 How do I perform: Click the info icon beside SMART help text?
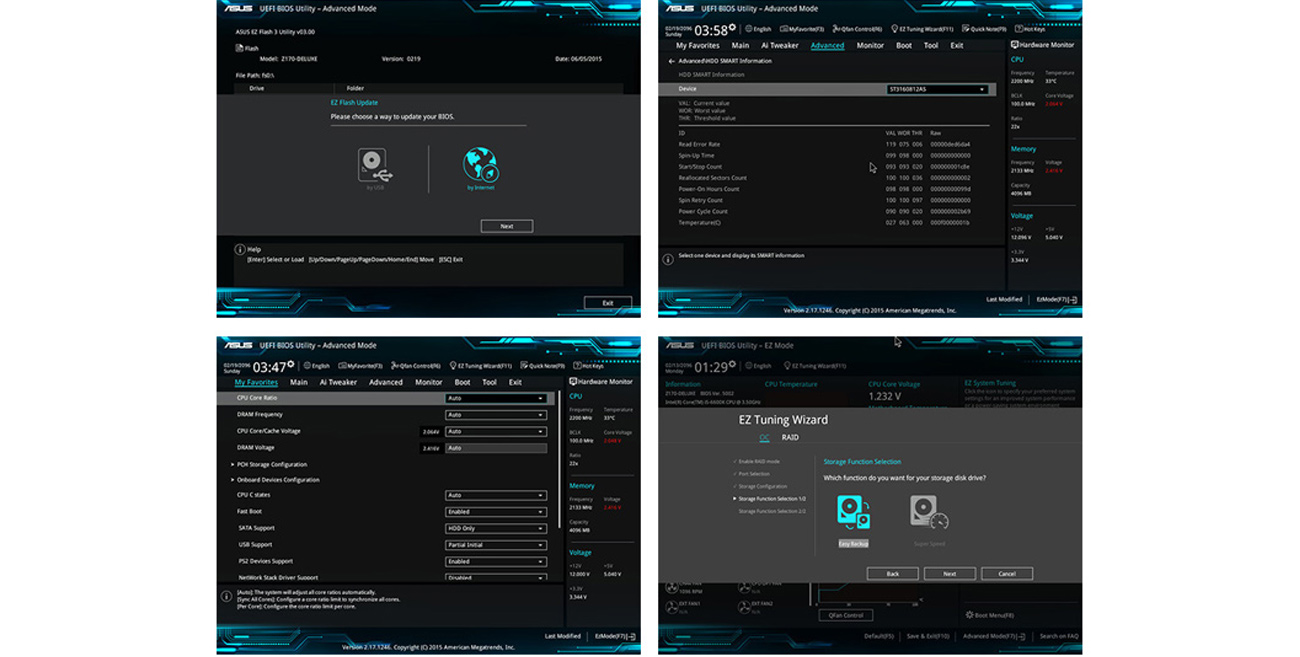click(x=668, y=259)
